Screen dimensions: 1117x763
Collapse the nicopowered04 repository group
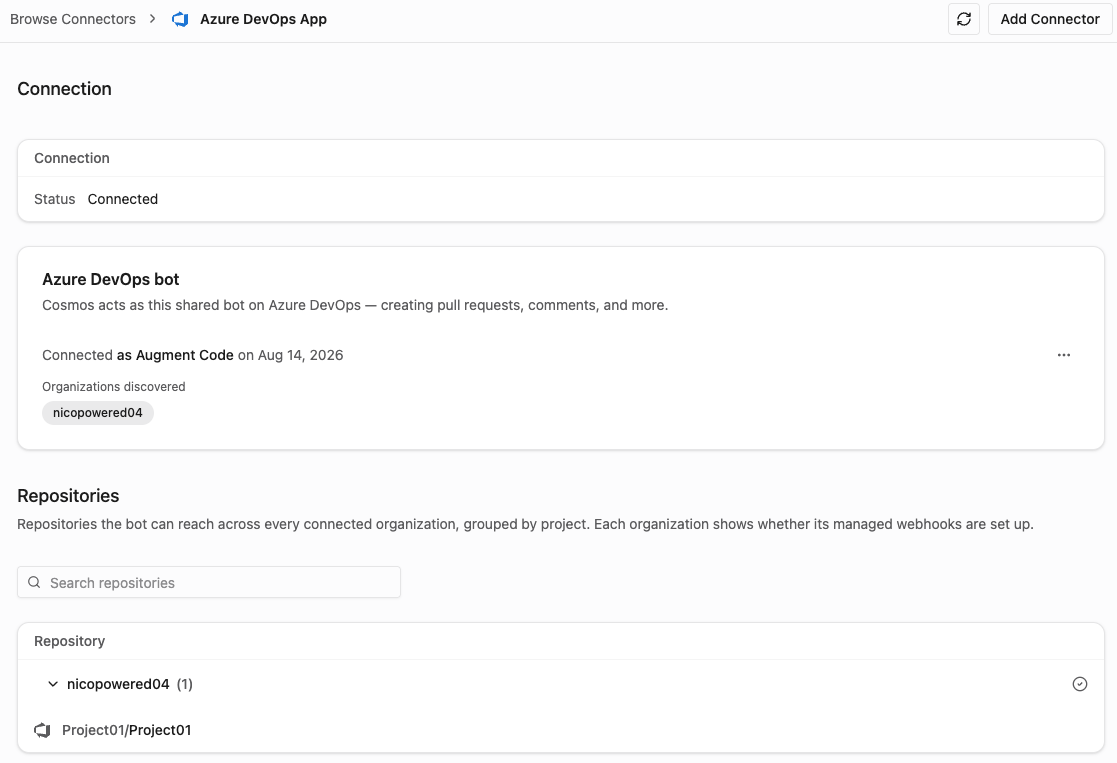coord(53,684)
